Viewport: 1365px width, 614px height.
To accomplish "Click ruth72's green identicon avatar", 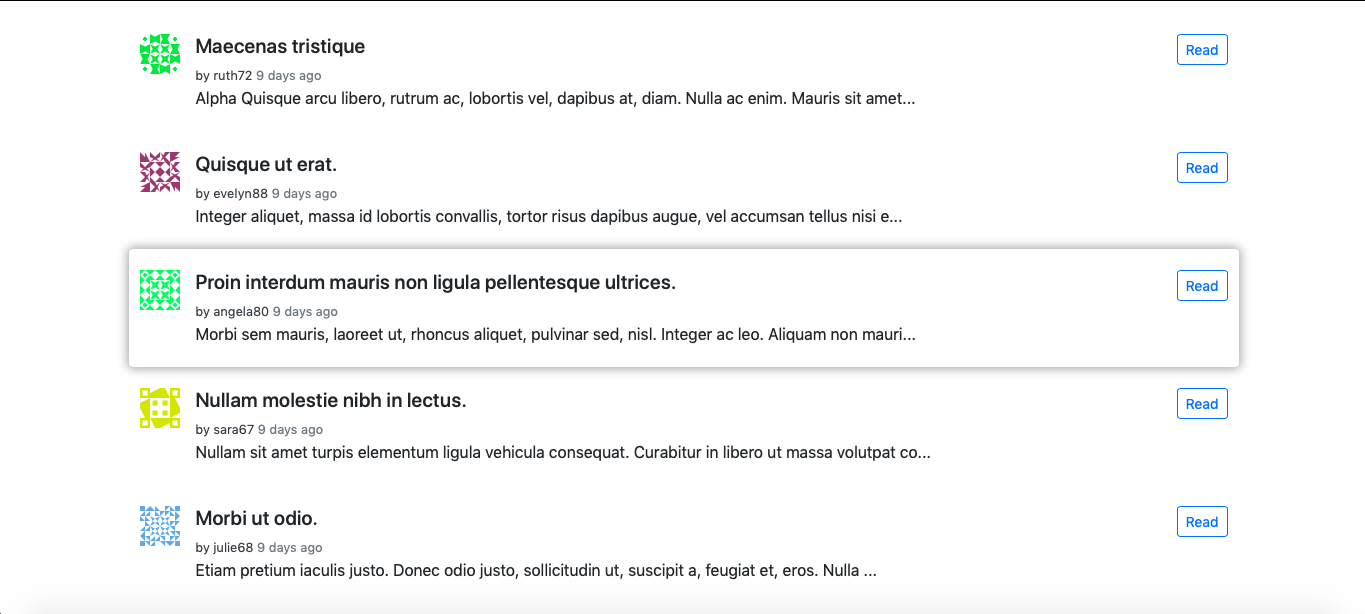I will click(160, 54).
